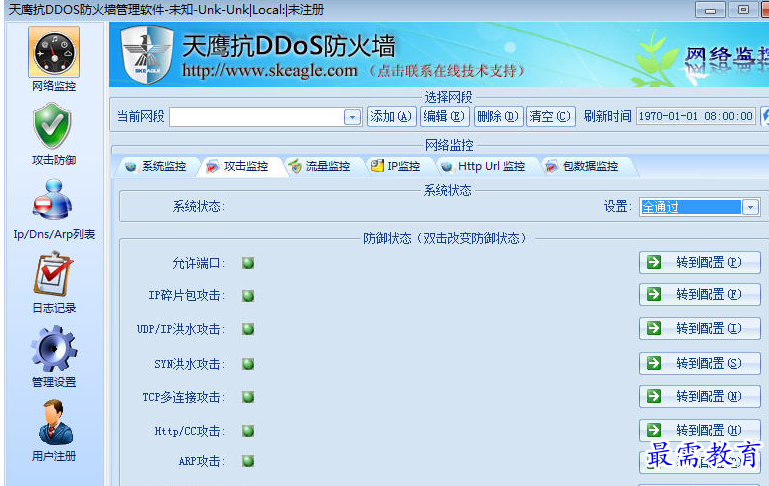Expand the 当前网段 dropdown arrow

(x=352, y=117)
